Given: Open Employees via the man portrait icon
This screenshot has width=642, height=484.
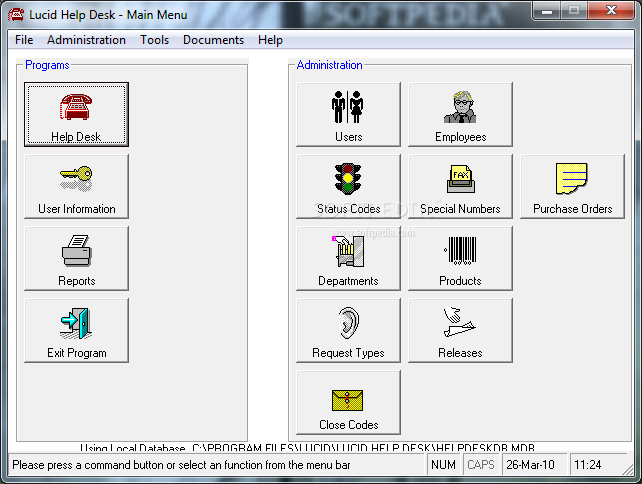Looking at the screenshot, I should click(x=460, y=114).
